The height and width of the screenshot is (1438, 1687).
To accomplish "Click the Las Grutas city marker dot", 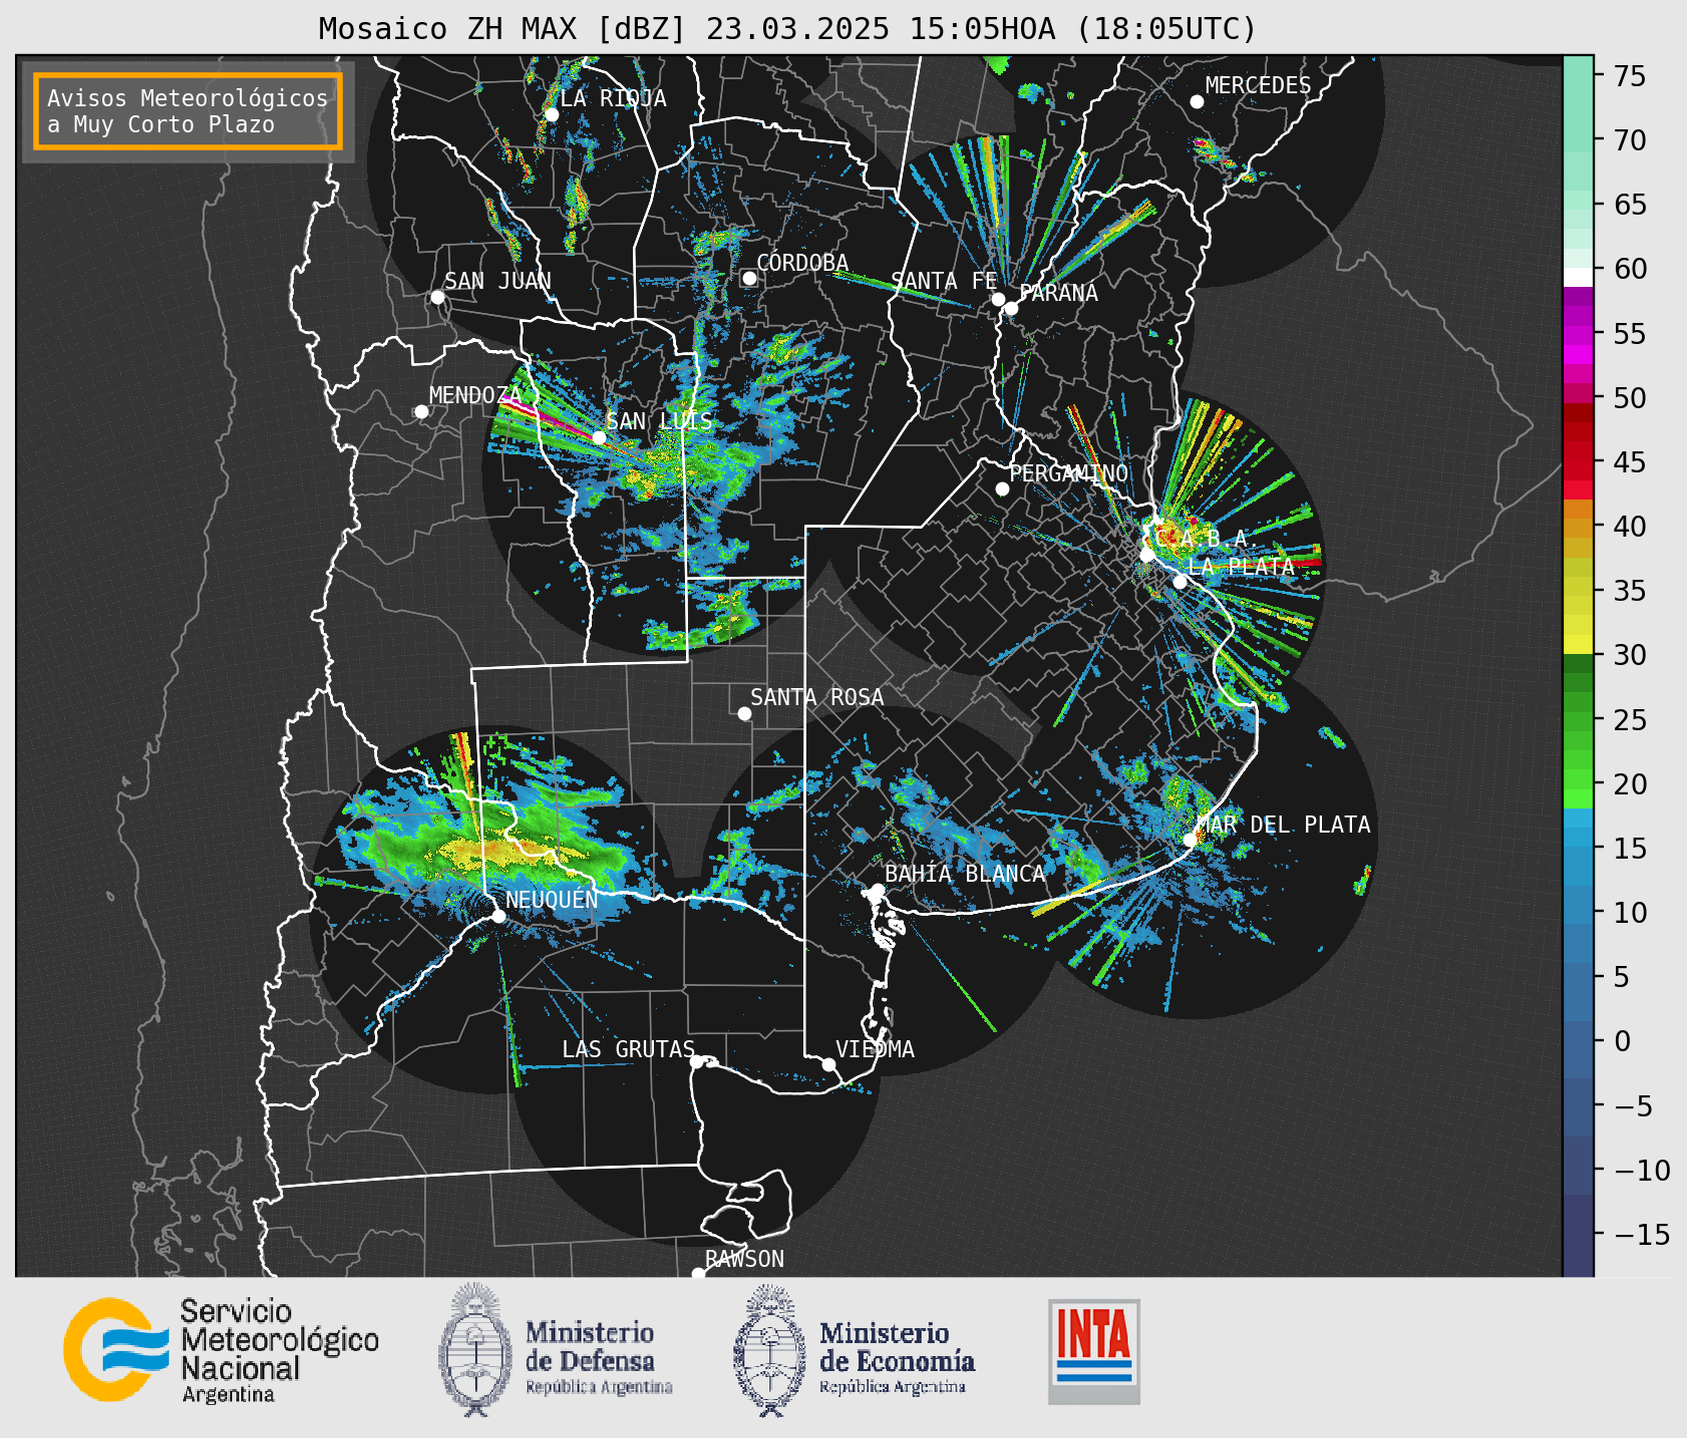I will coord(697,1061).
